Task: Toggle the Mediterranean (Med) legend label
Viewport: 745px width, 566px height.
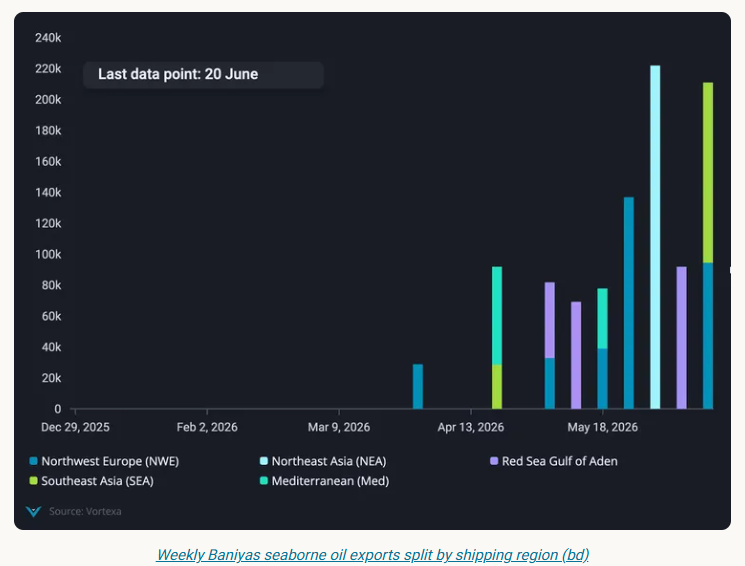Action: click(330, 481)
